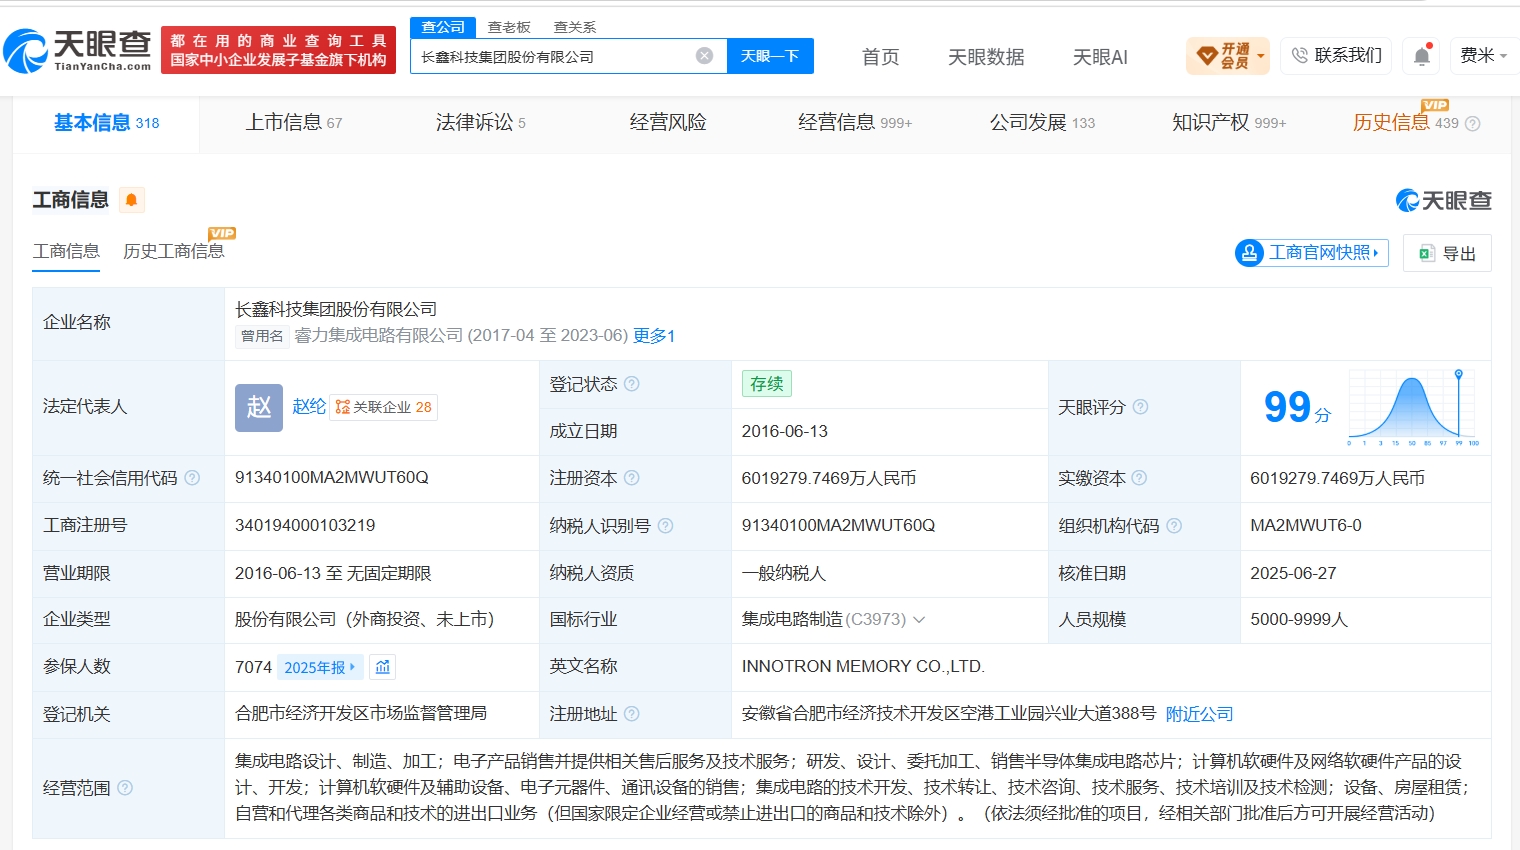Open the notification bell in the header
Screen dimensions: 1520x850
[1422, 56]
